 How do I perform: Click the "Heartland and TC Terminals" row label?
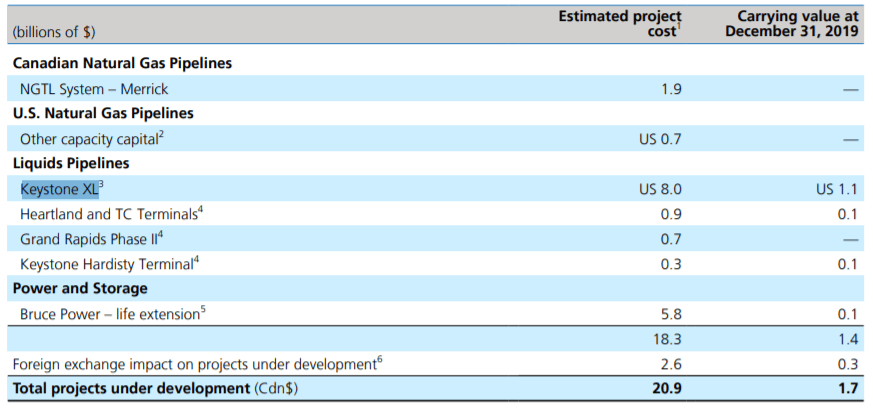coord(111,214)
